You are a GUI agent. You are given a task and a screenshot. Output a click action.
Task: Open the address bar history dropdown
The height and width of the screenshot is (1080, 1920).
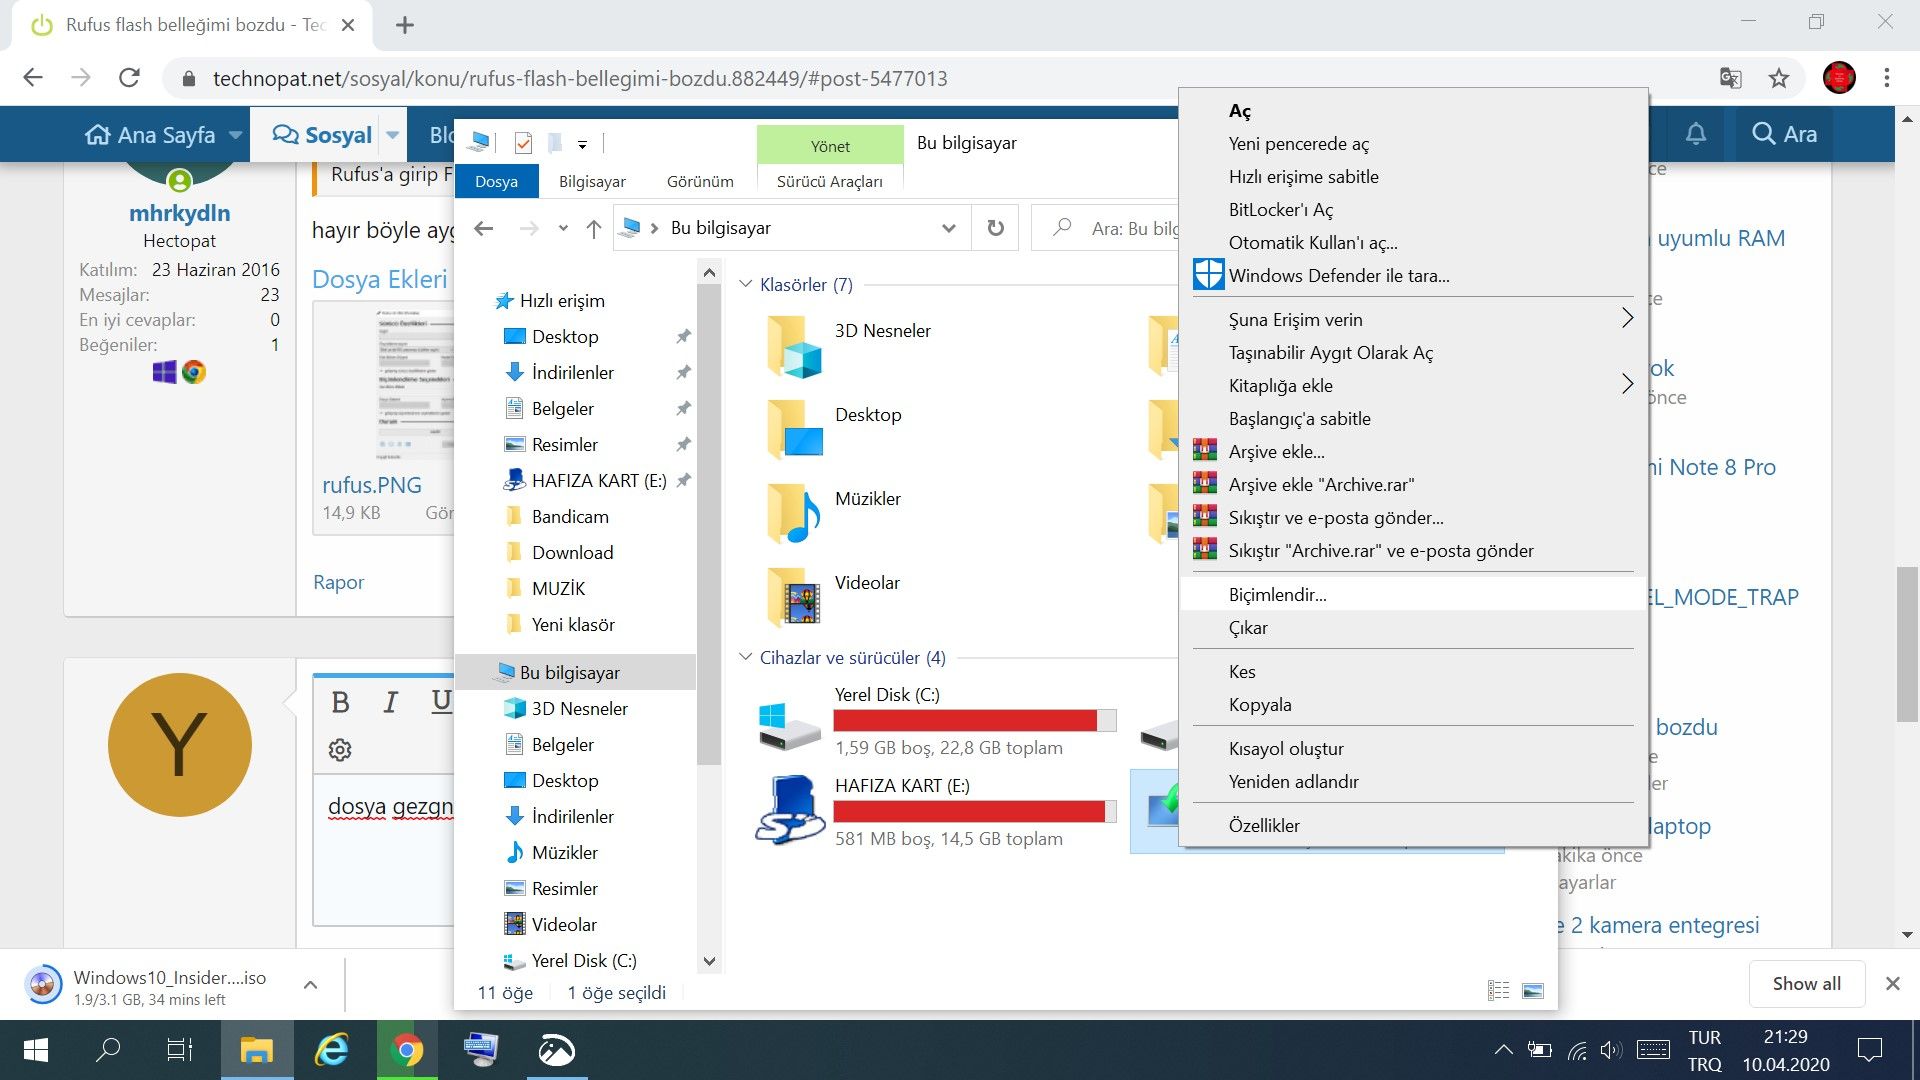coord(947,228)
